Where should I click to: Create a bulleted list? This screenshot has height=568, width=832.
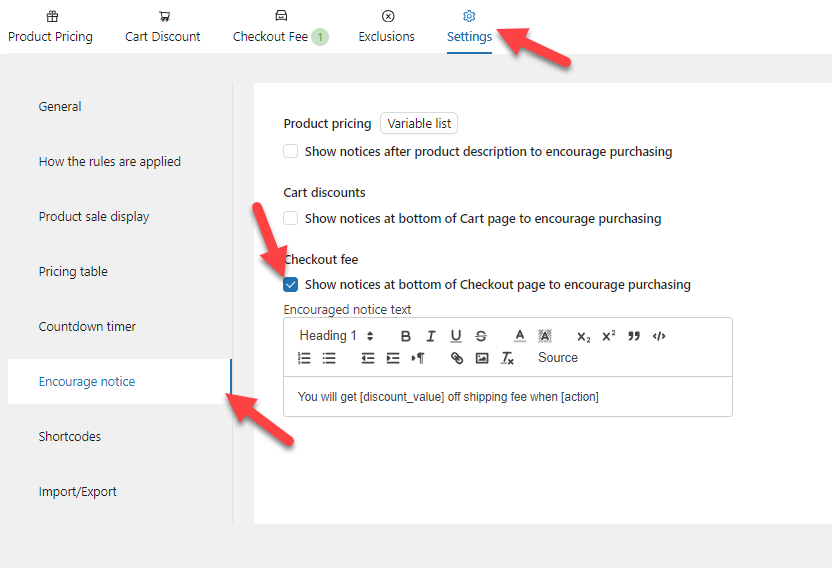[x=329, y=358]
